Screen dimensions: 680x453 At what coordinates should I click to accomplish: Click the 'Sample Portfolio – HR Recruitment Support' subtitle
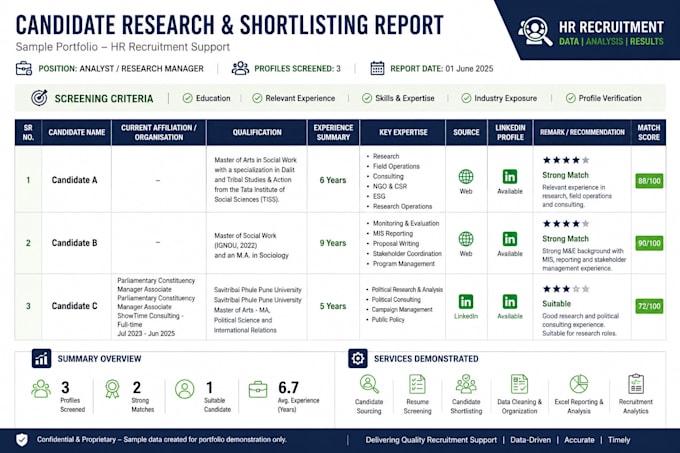122,47
